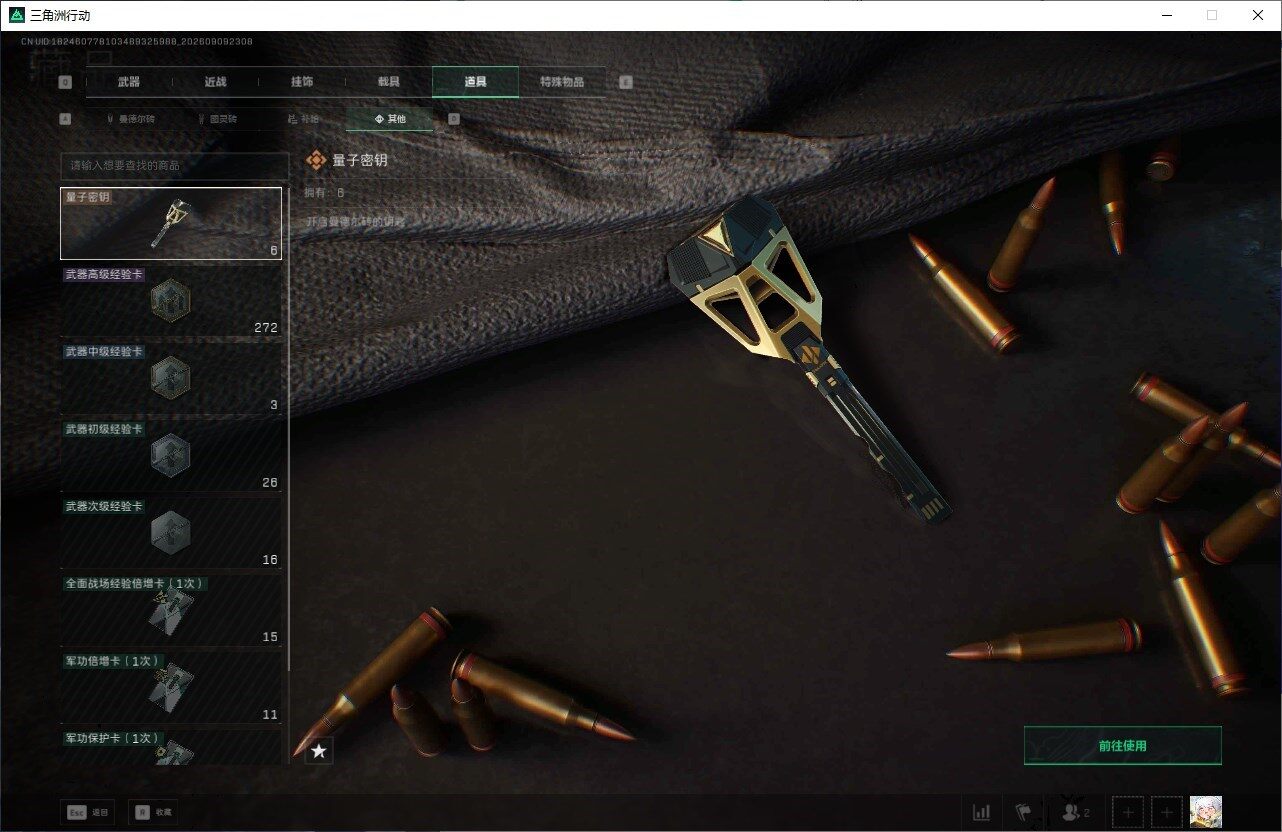The width and height of the screenshot is (1282, 832).
Task: Switch to the 近战 tab
Action: (215, 82)
